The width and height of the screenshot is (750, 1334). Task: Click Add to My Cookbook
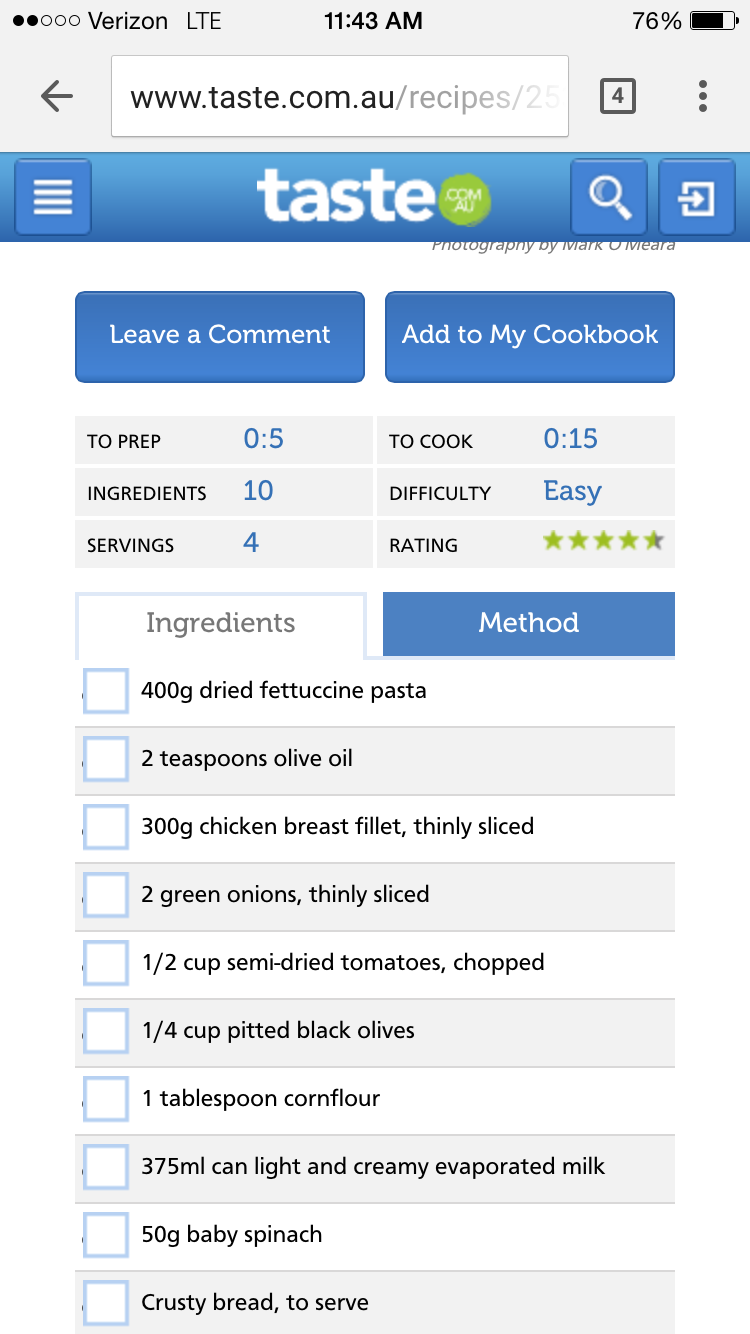[530, 336]
